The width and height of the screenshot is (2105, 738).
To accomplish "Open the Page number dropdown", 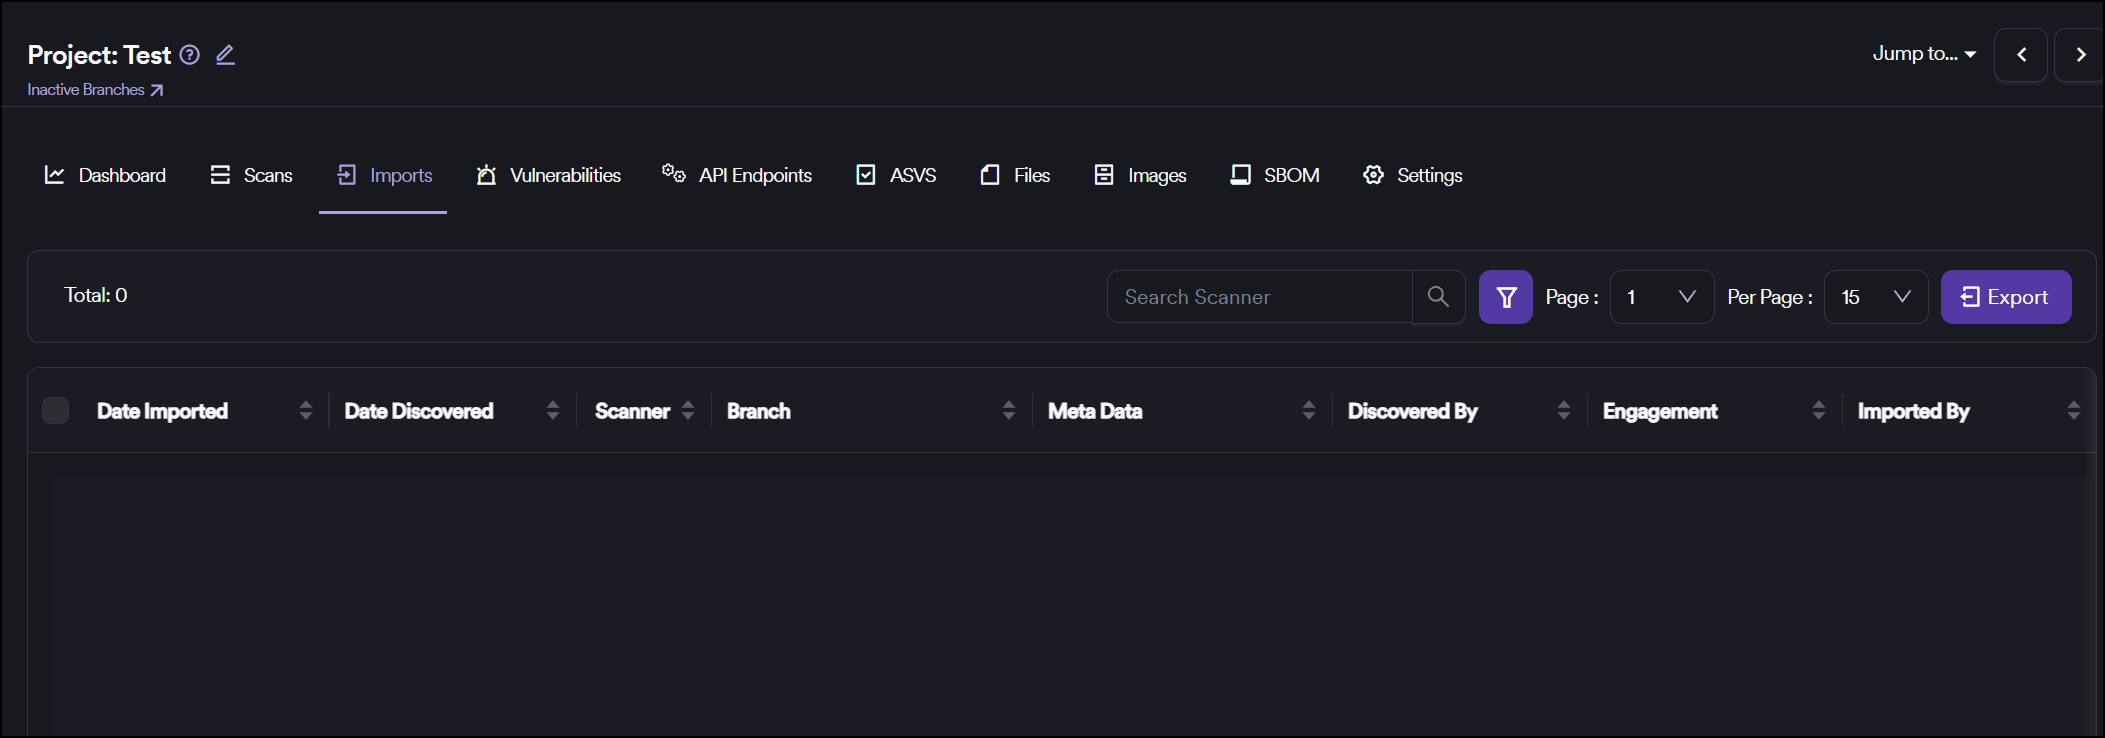I will (1661, 297).
